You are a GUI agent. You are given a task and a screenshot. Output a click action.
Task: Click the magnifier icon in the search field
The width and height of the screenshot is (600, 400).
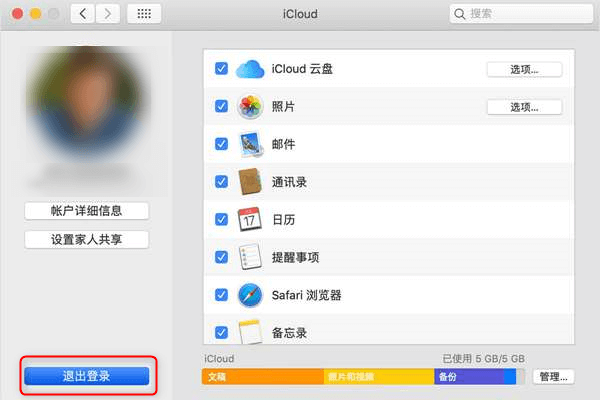point(460,14)
